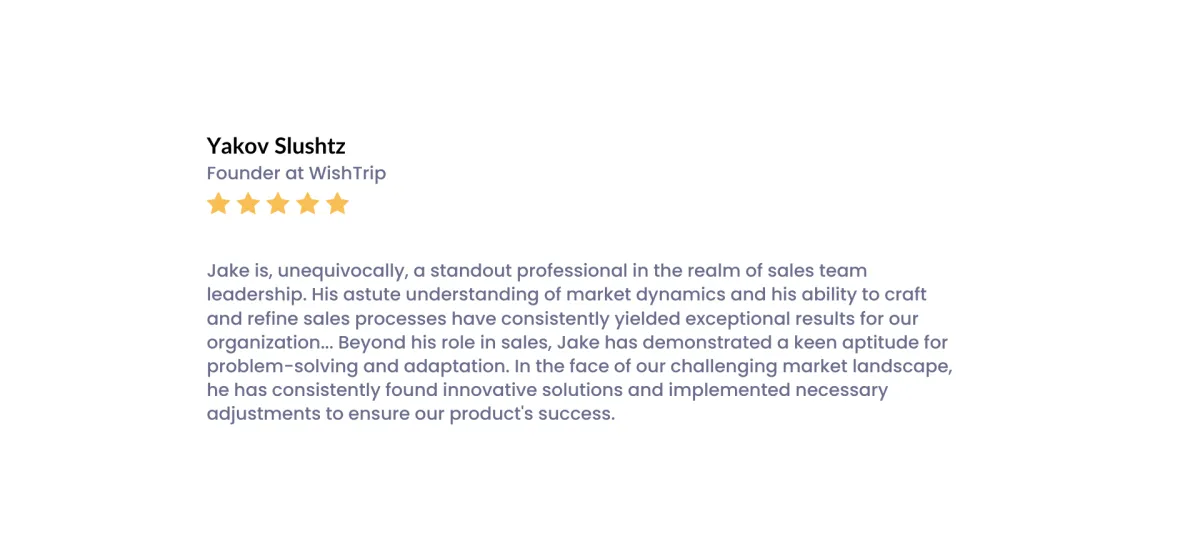Click the first rating star
Viewport: 1200px width, 559px height.
coord(218,204)
